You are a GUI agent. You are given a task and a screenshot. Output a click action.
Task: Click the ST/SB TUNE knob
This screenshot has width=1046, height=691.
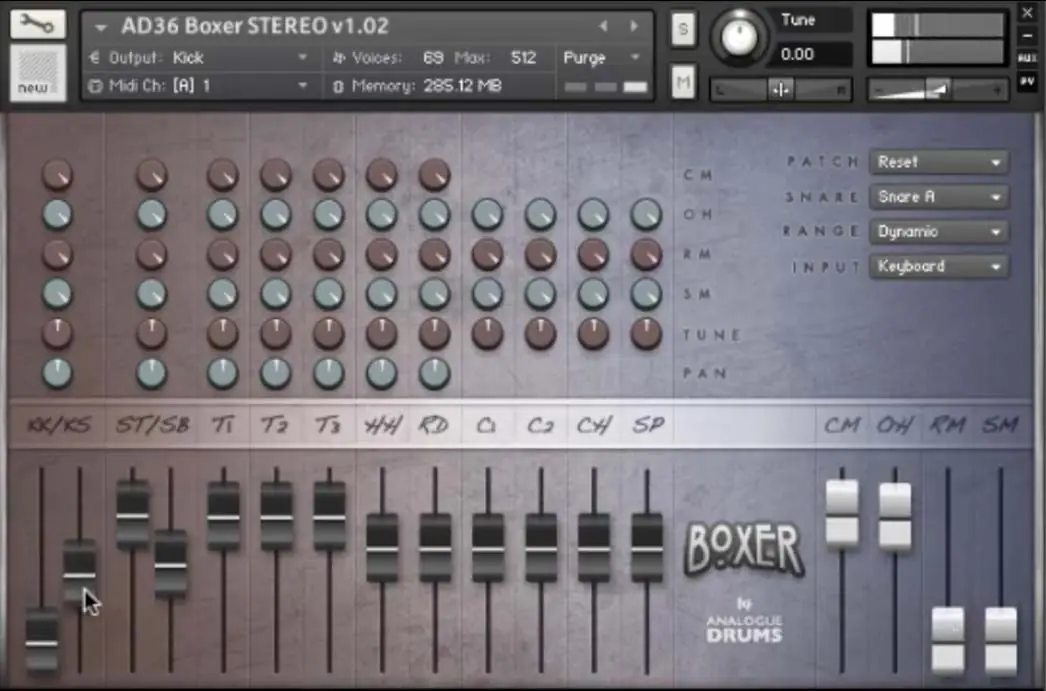151,333
